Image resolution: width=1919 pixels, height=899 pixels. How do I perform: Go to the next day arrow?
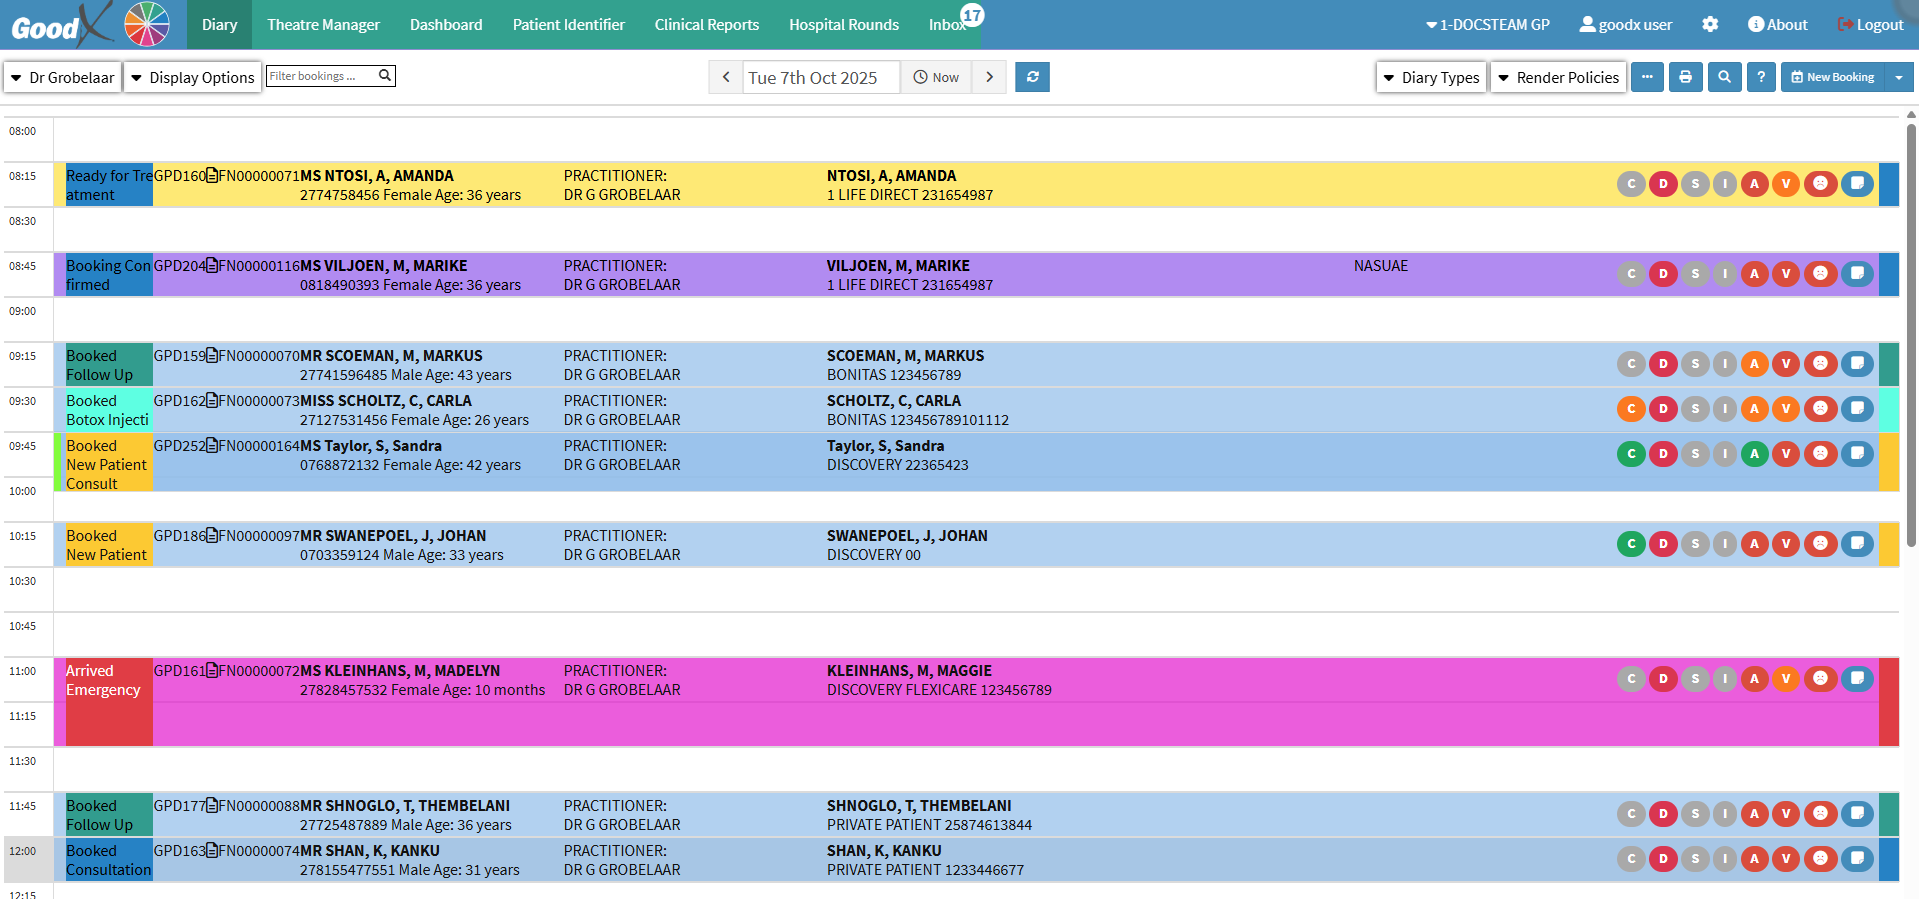[x=989, y=77]
